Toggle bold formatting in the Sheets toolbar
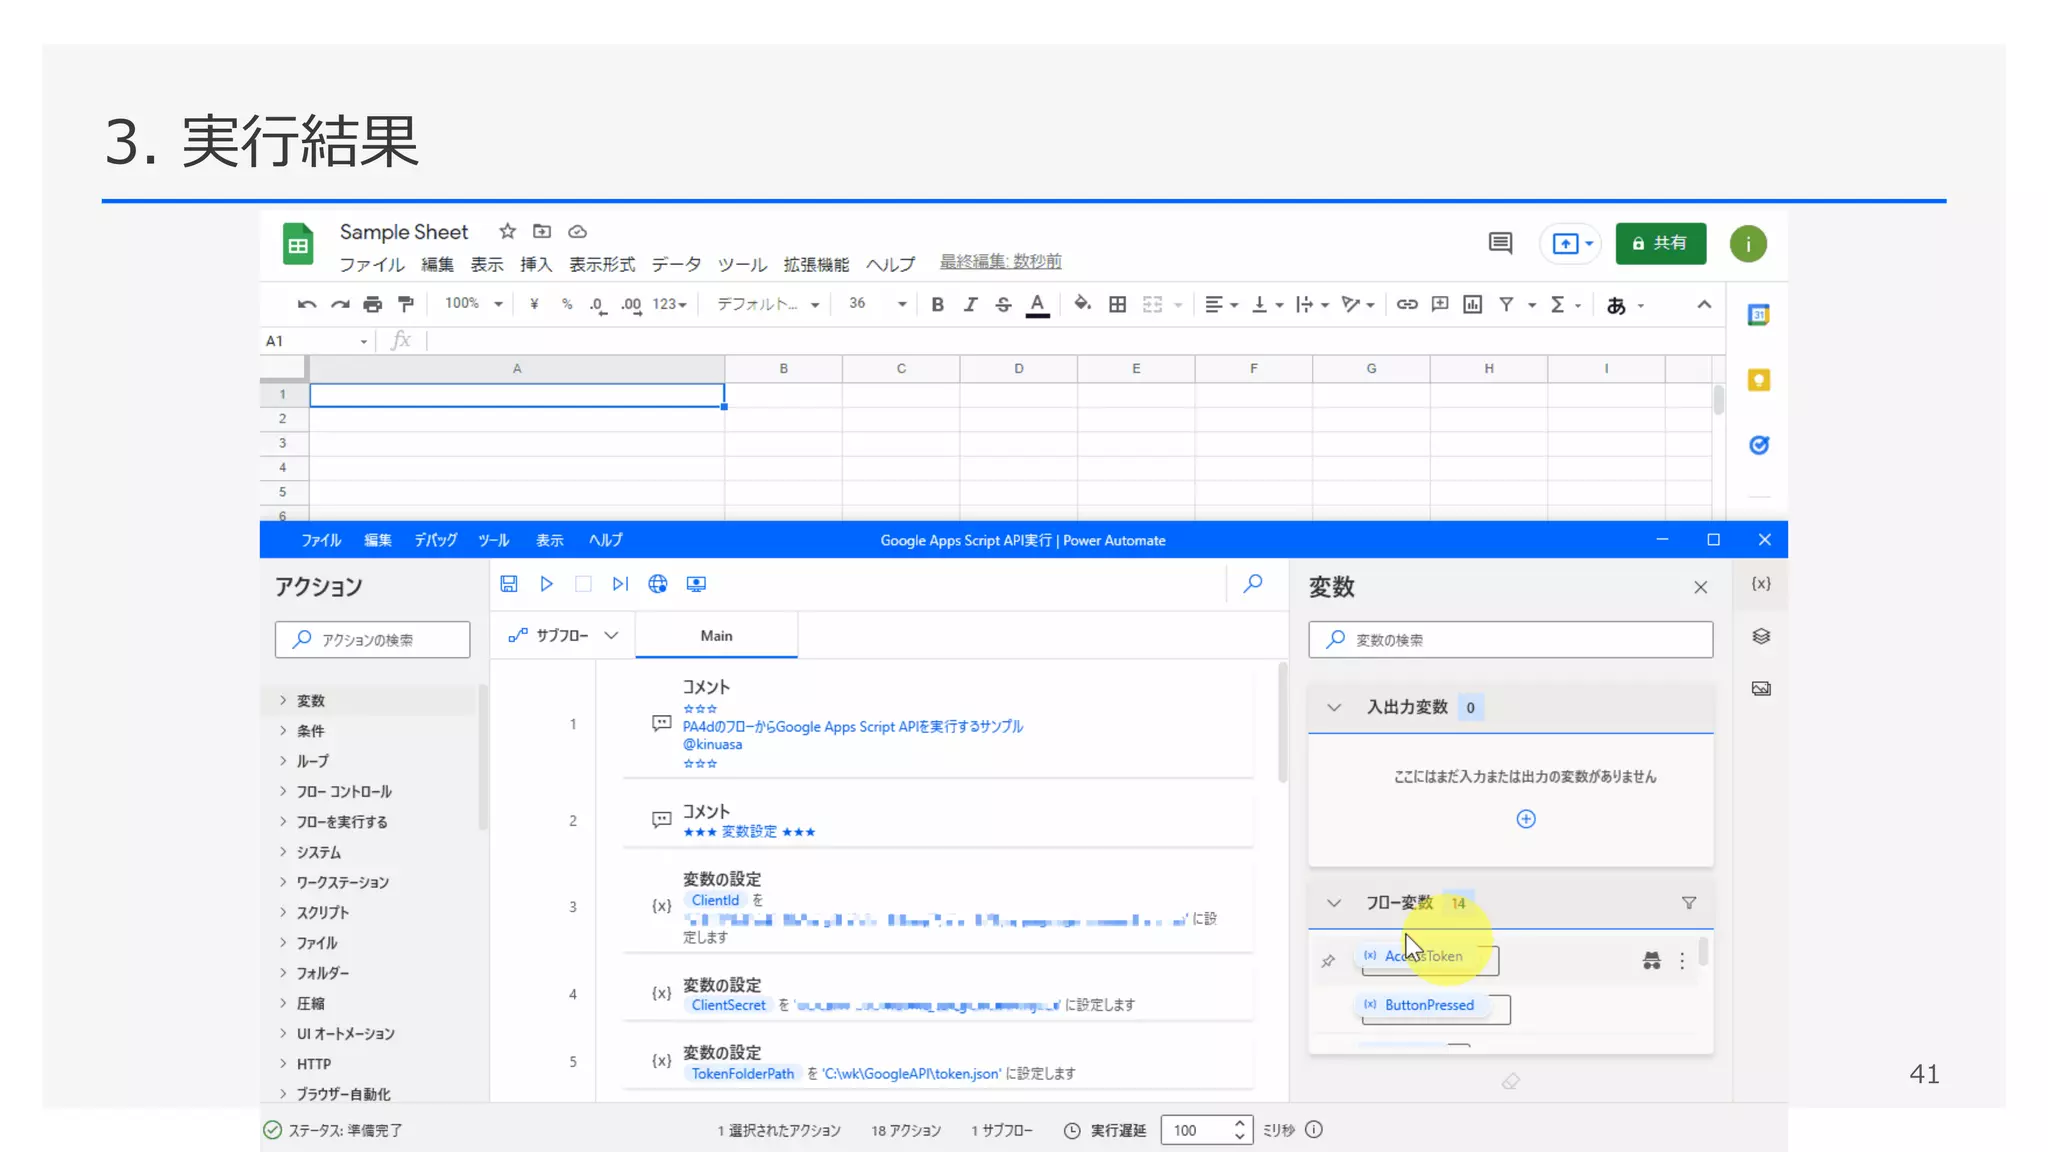This screenshot has width=2048, height=1152. (937, 305)
